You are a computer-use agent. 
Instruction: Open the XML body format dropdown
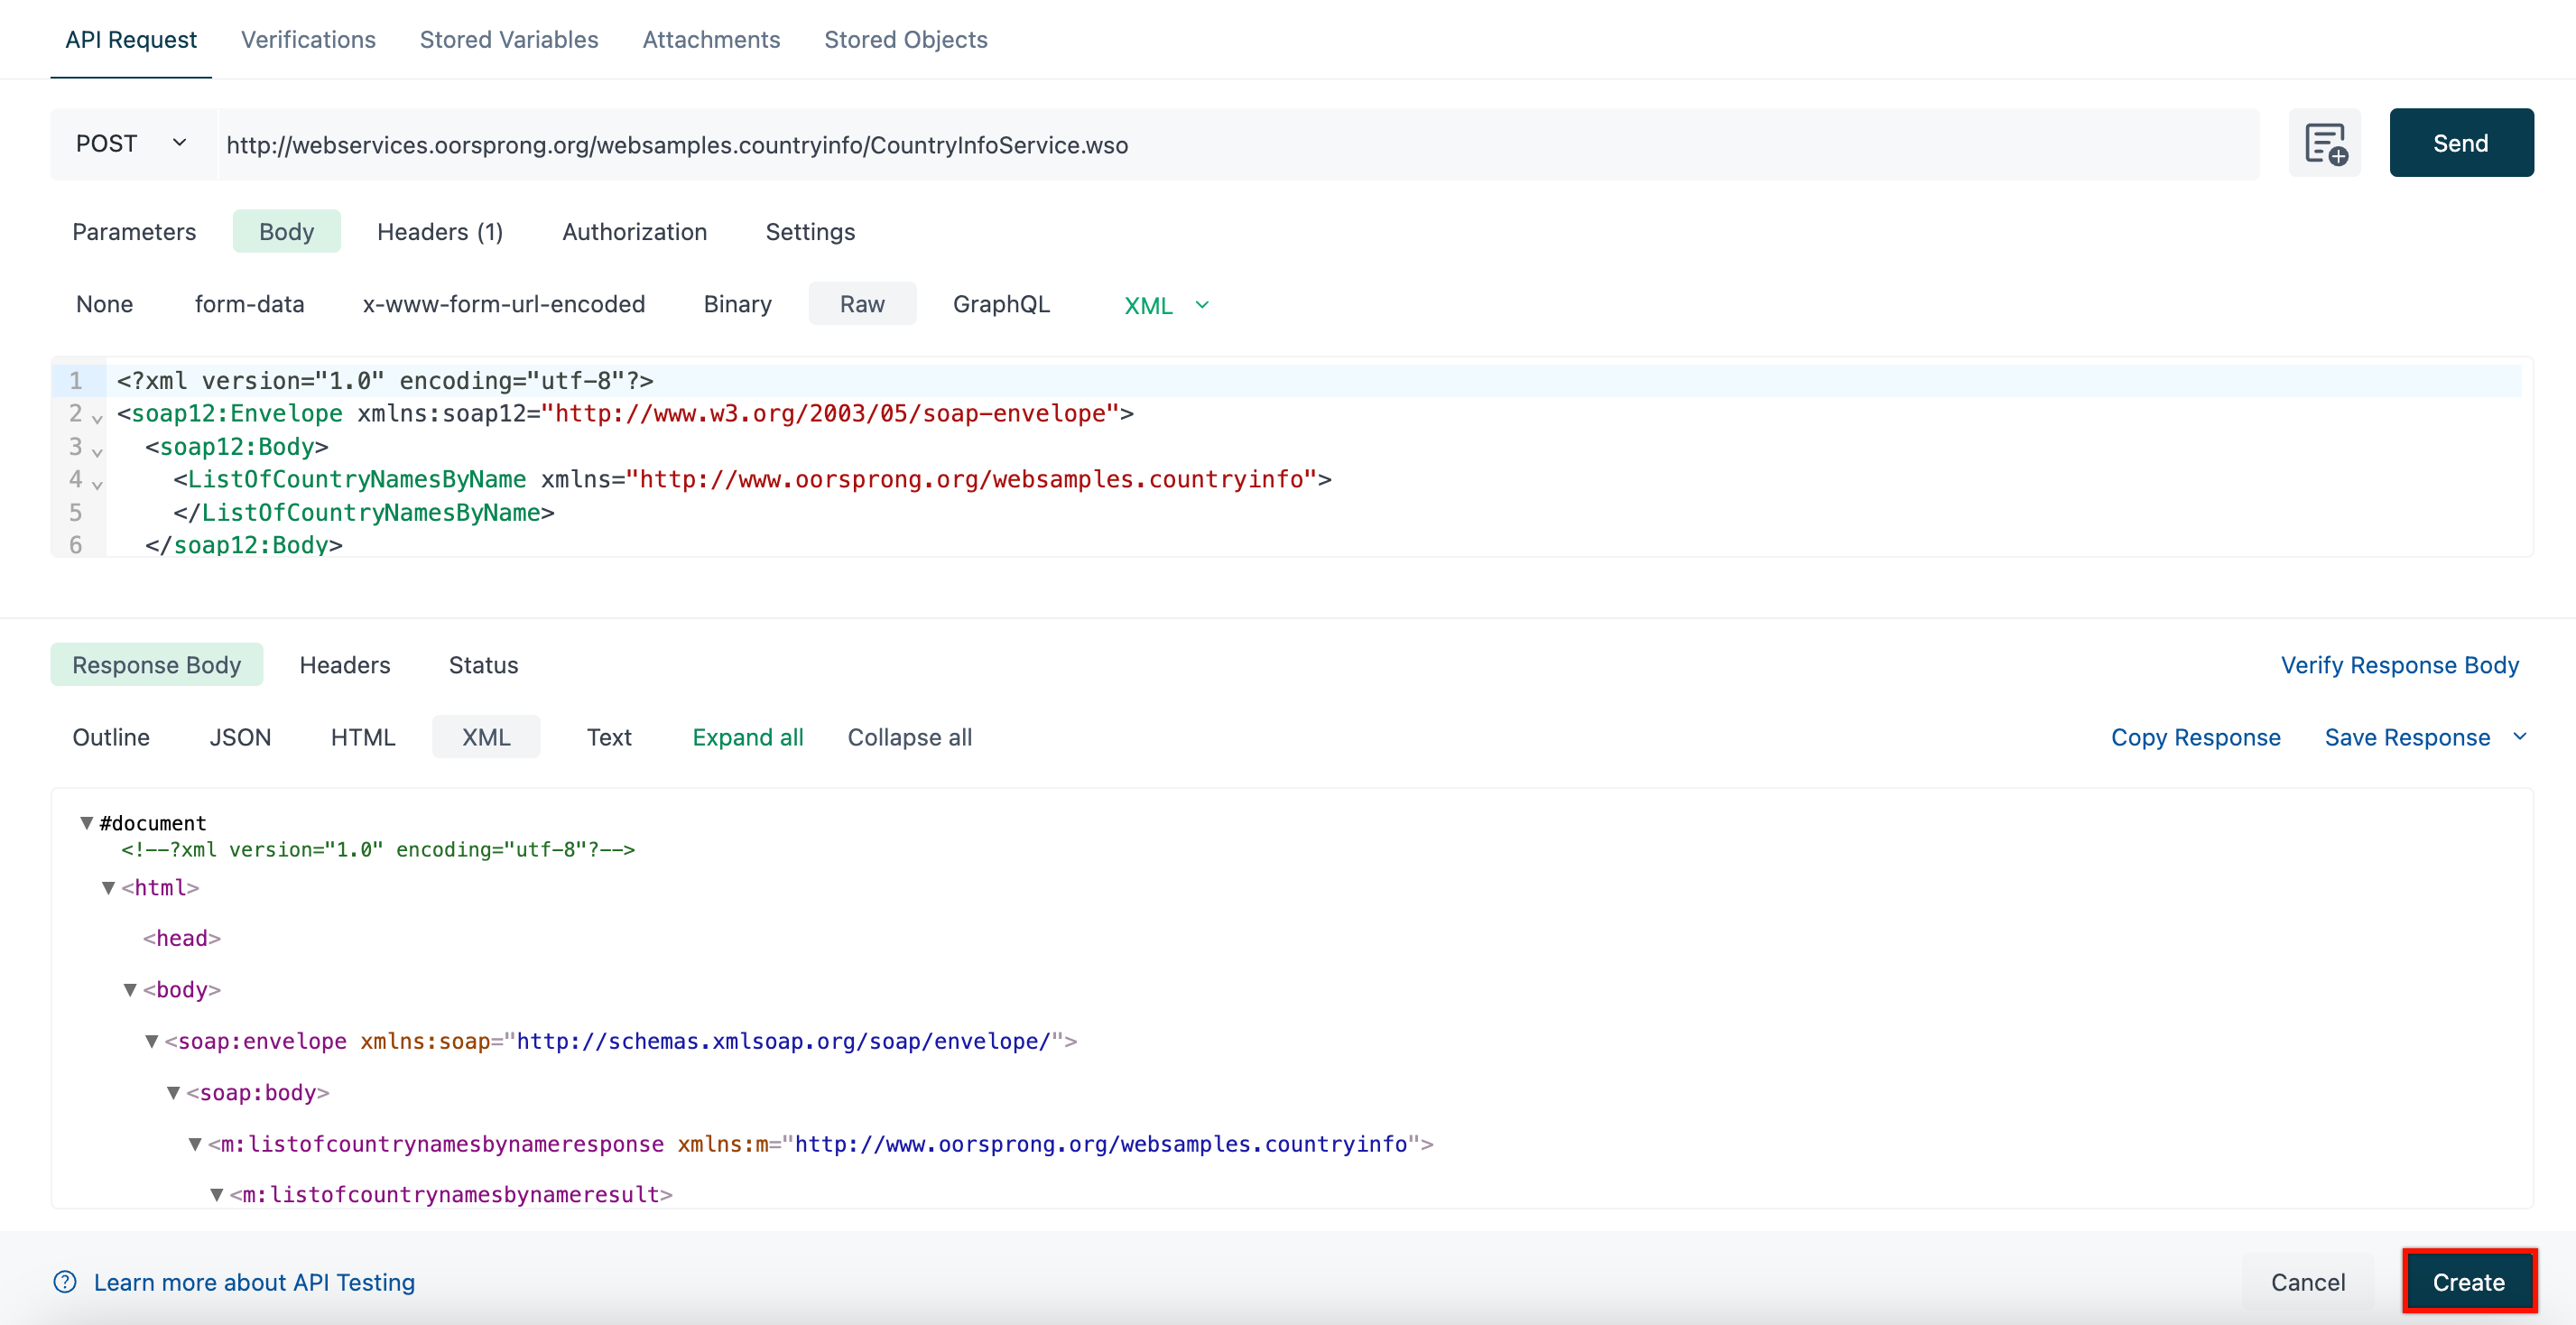pos(1202,305)
